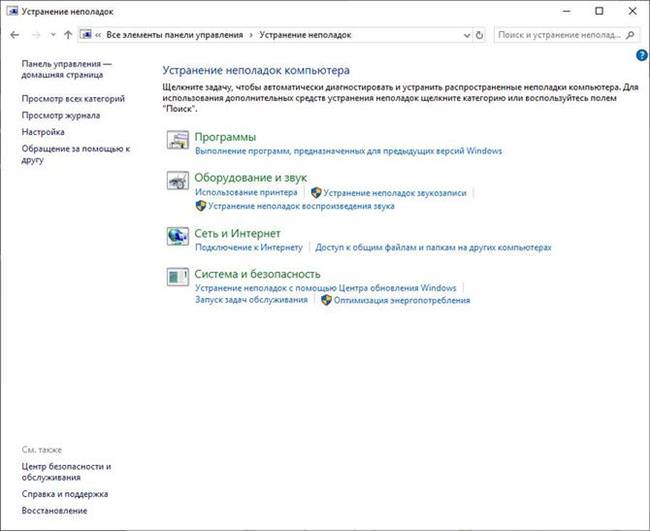Run 'Подключение к Интернету' troubleshooter
The height and width of the screenshot is (531, 650).
tap(249, 247)
